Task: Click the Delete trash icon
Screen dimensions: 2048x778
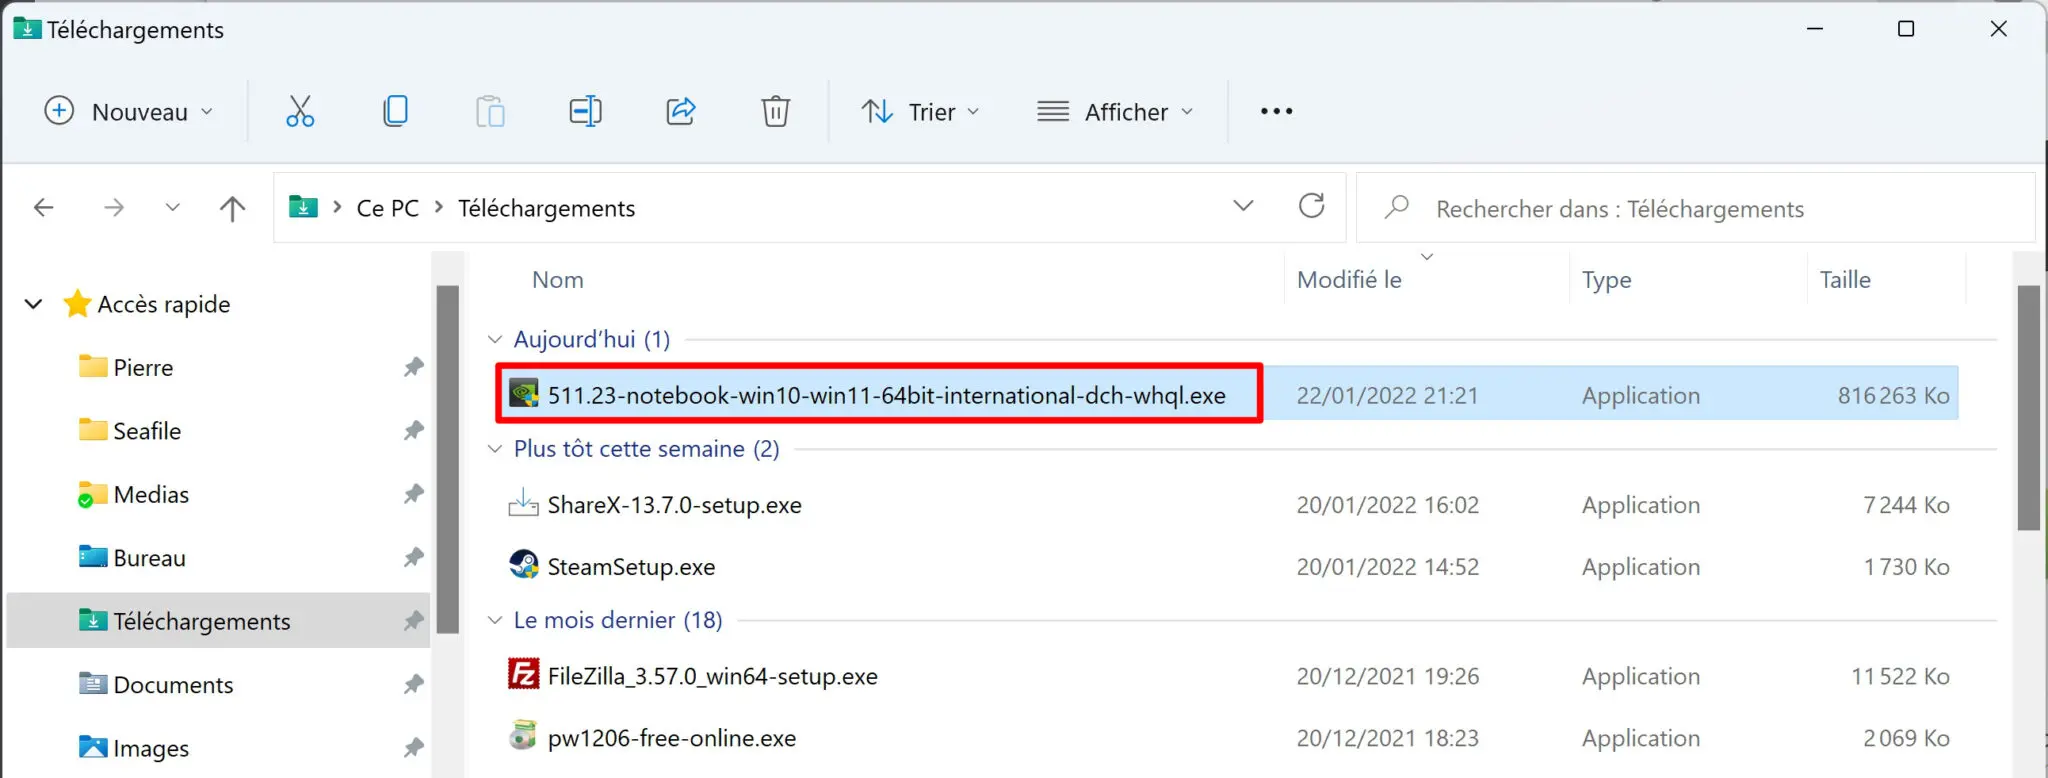Action: tap(776, 111)
